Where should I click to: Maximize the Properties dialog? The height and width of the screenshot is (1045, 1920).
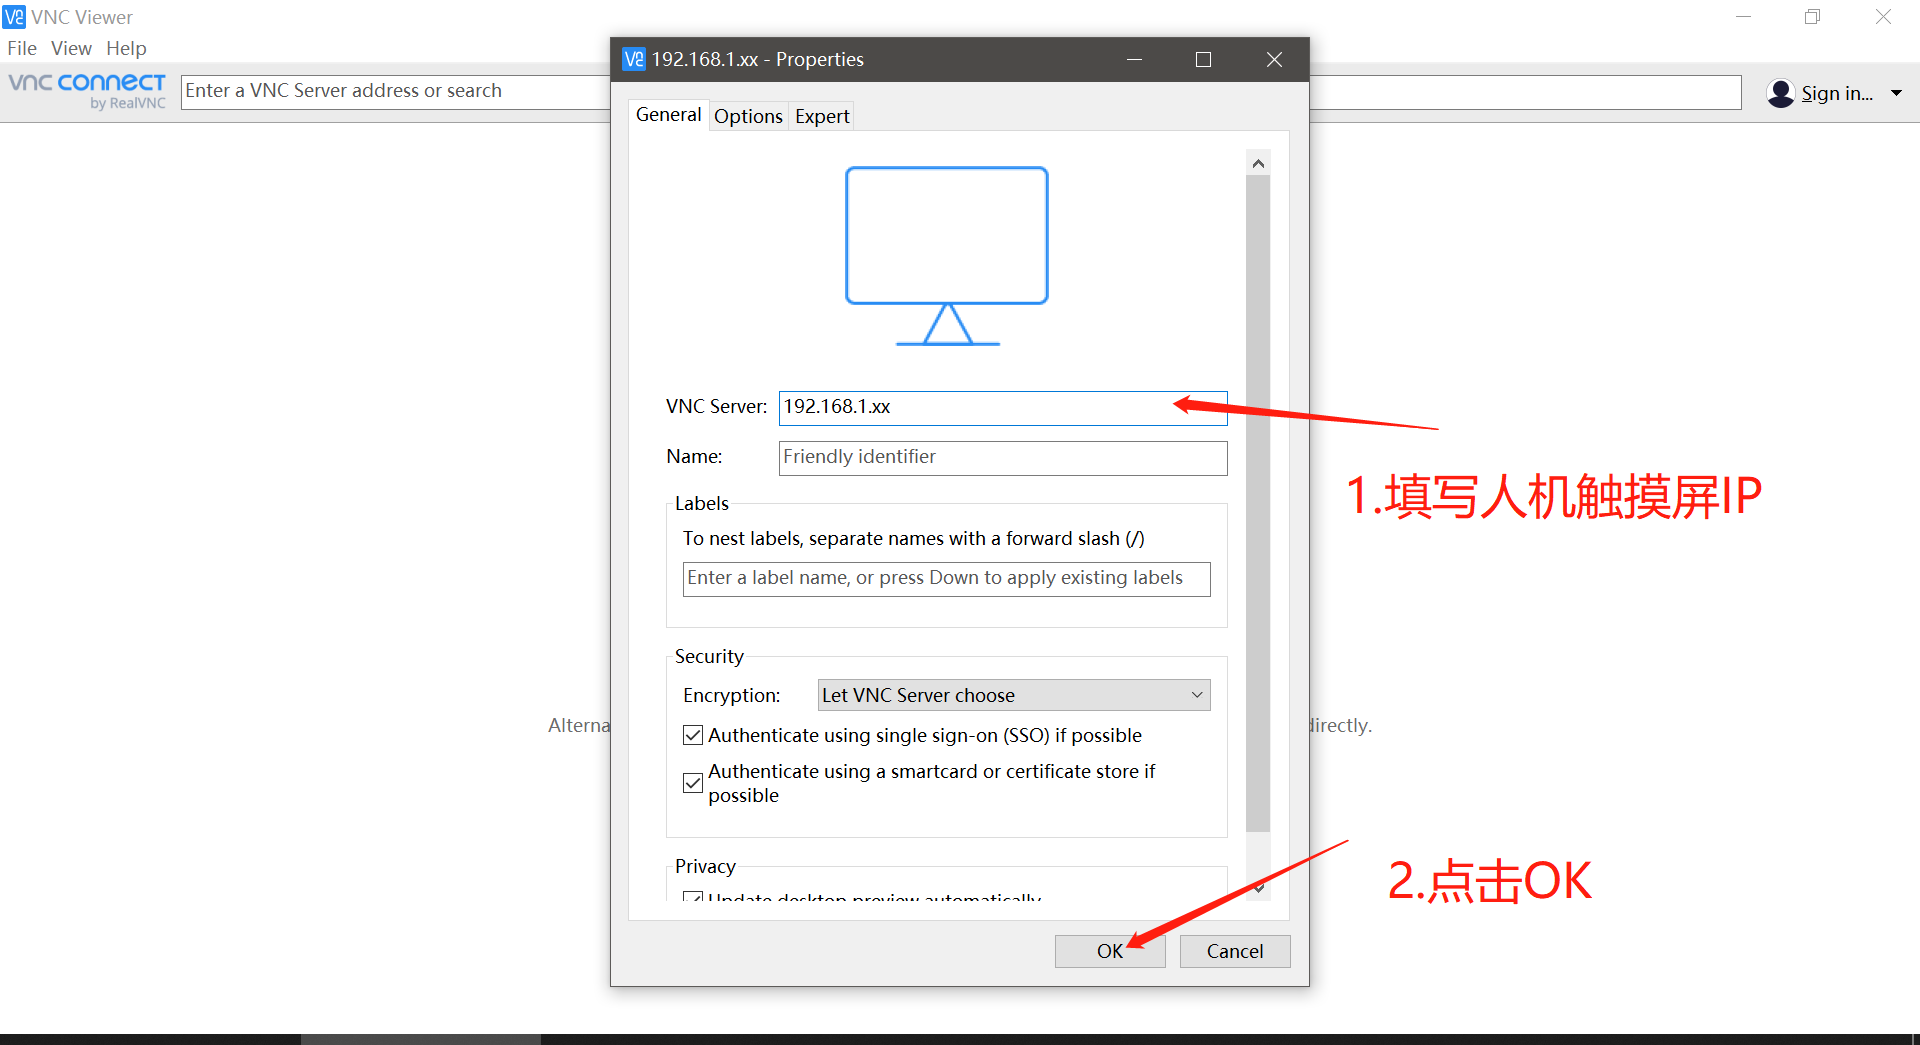[1204, 59]
